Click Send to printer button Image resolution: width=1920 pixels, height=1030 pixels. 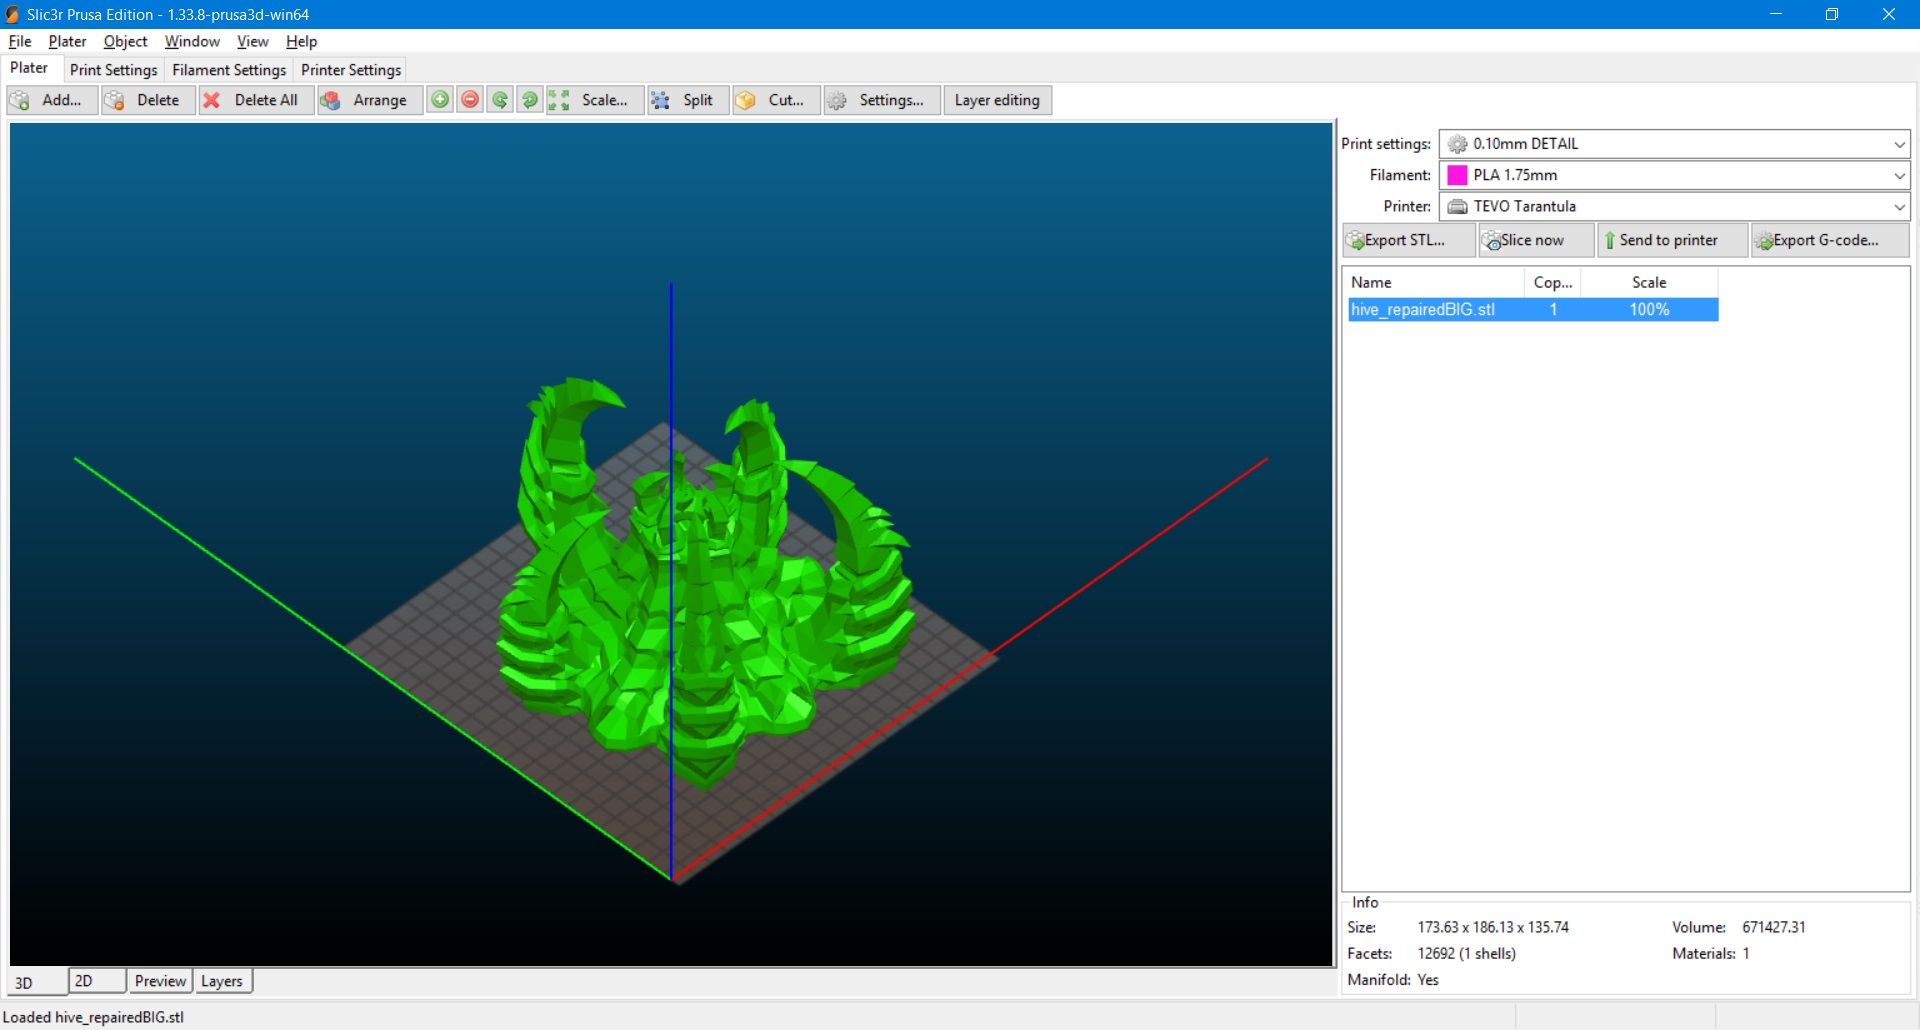pos(1672,240)
